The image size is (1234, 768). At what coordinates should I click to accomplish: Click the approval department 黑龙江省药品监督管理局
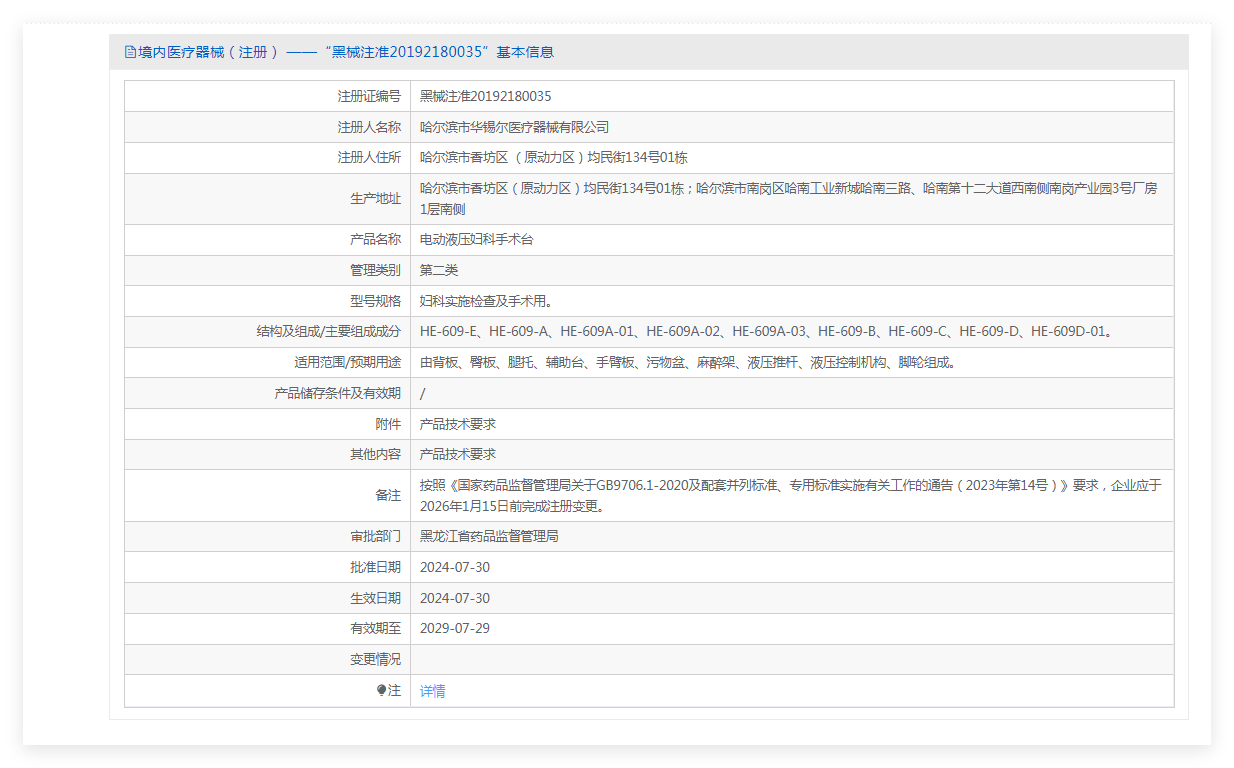point(489,536)
